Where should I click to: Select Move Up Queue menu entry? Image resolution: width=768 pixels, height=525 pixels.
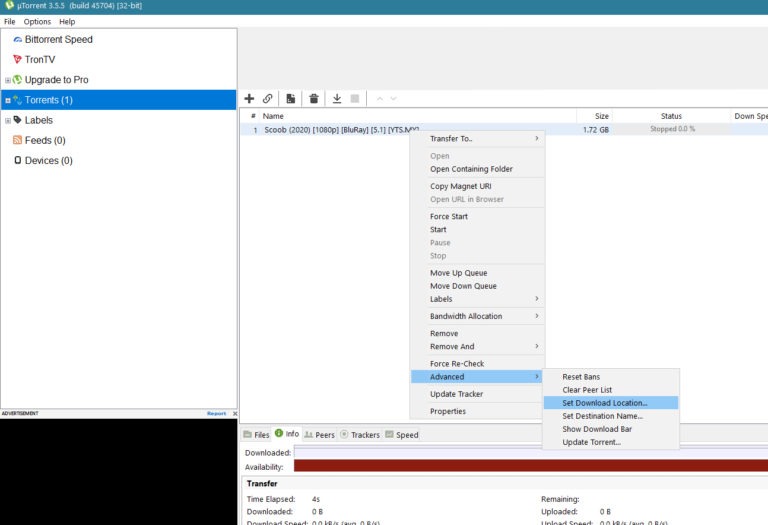pyautogui.click(x=478, y=273)
